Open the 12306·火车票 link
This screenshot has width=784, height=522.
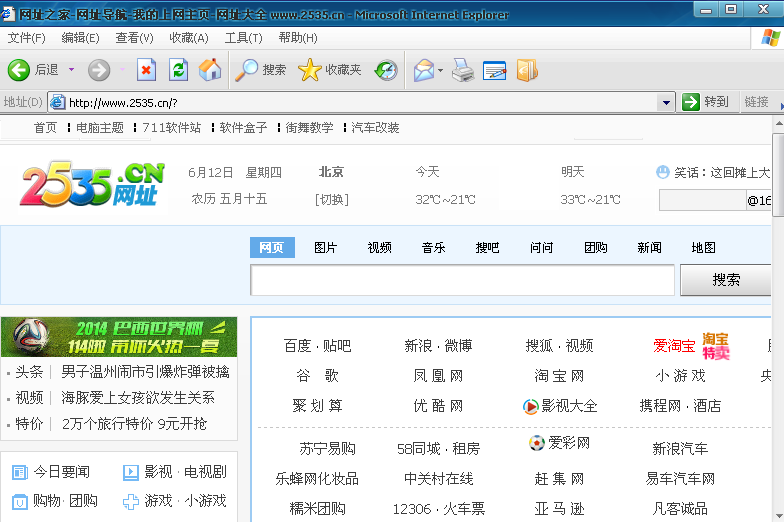(x=438, y=509)
